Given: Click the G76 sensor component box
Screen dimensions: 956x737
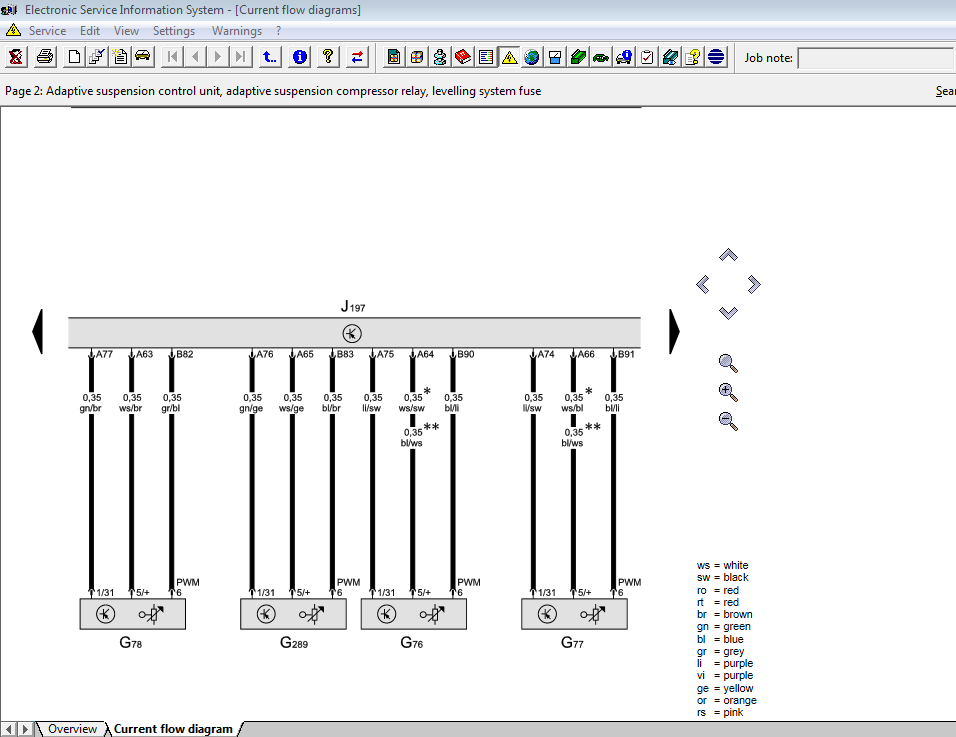Looking at the screenshot, I should click(x=413, y=614).
